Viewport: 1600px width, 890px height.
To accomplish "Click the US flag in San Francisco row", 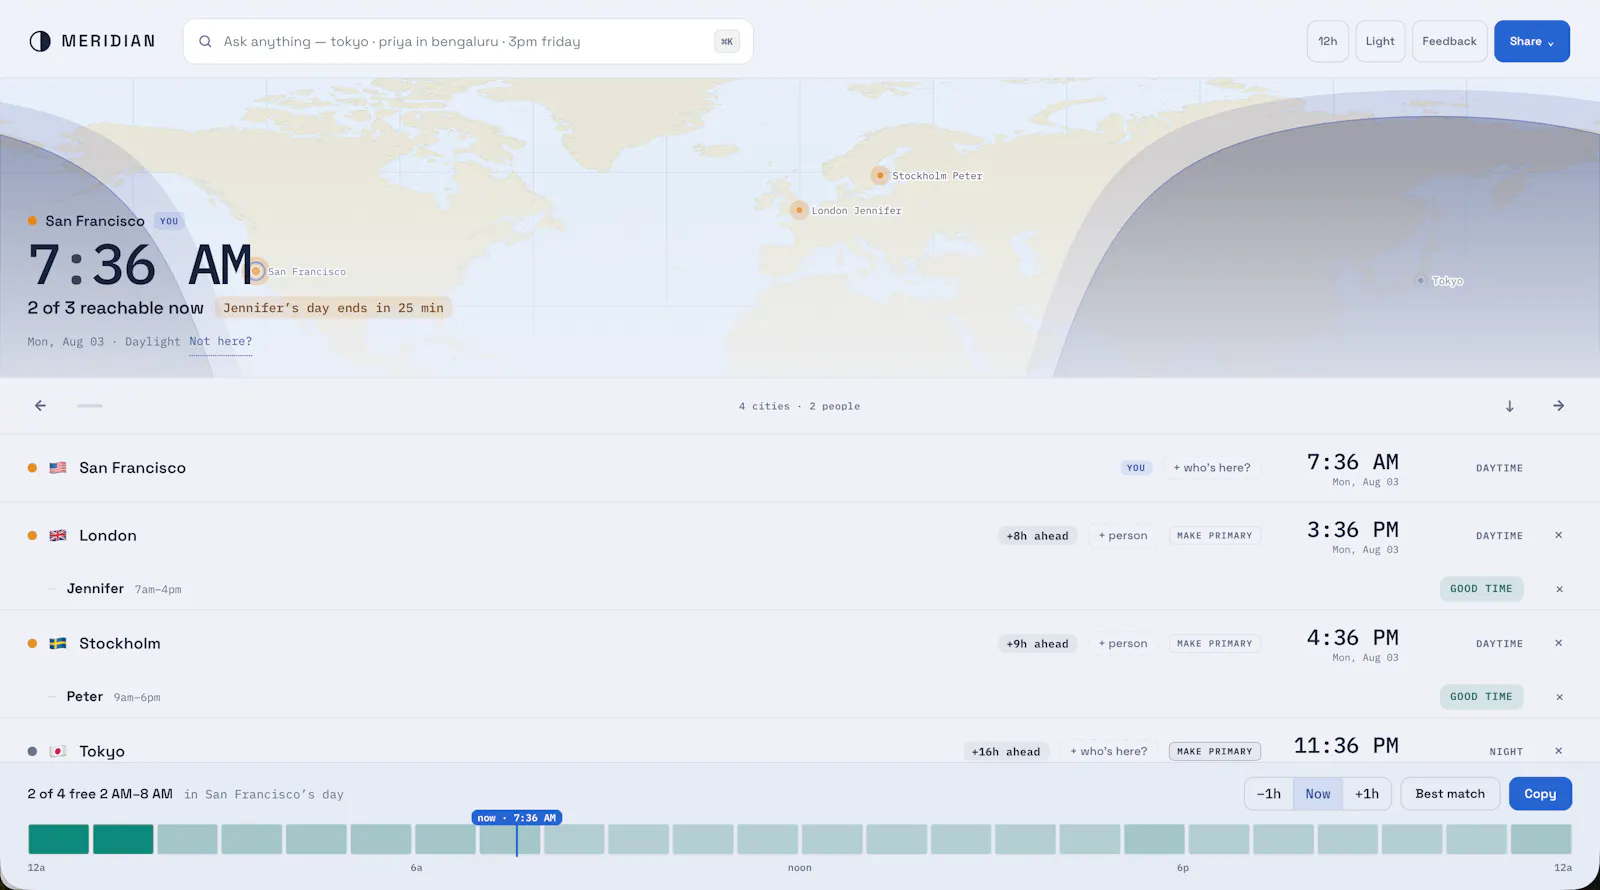I will (58, 468).
